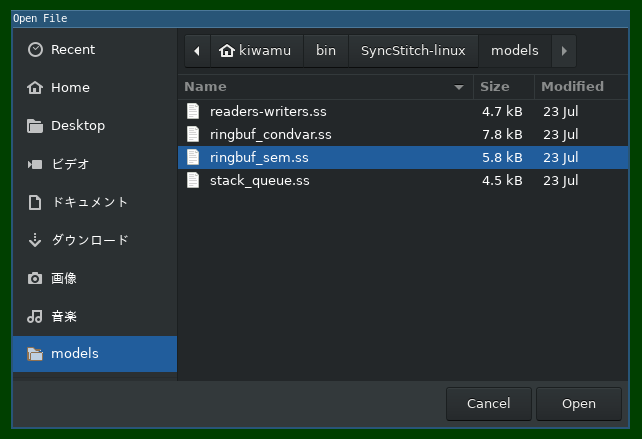Select the models bookmark in sidebar
Viewport: 642px width, 439px height.
coord(94,354)
